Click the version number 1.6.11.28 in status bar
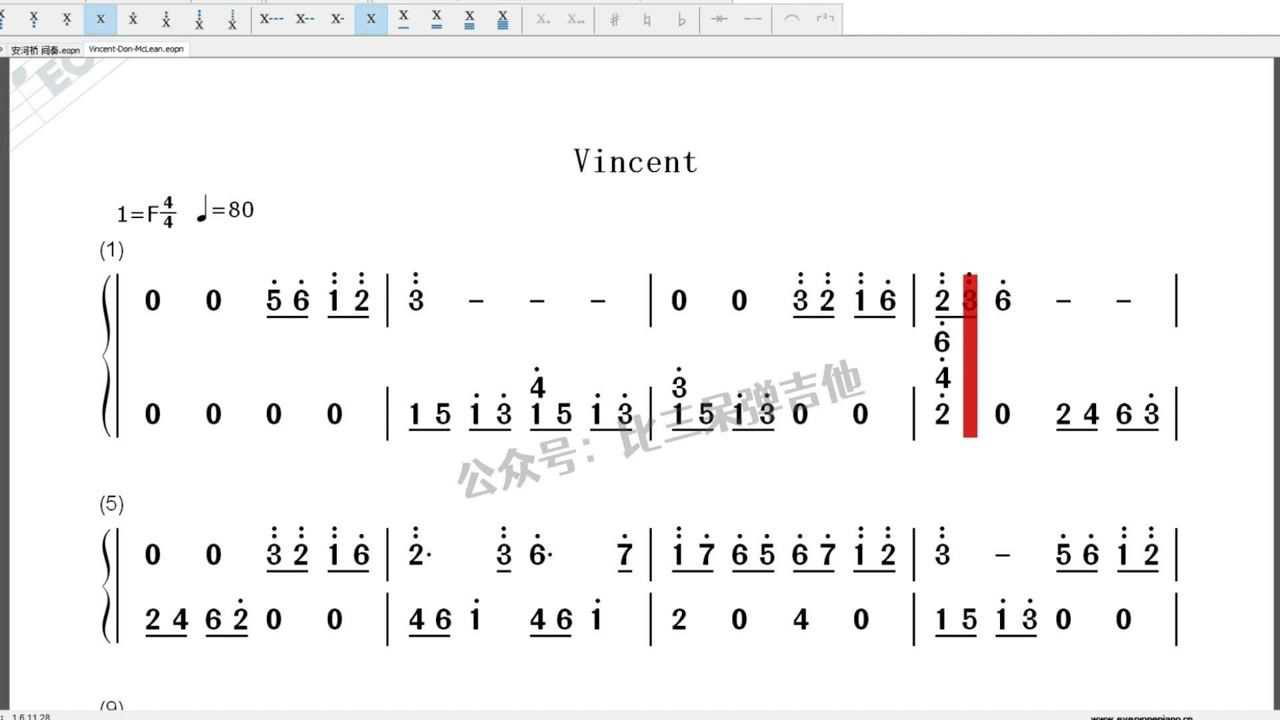This screenshot has height=720, width=1280. coord(32,716)
